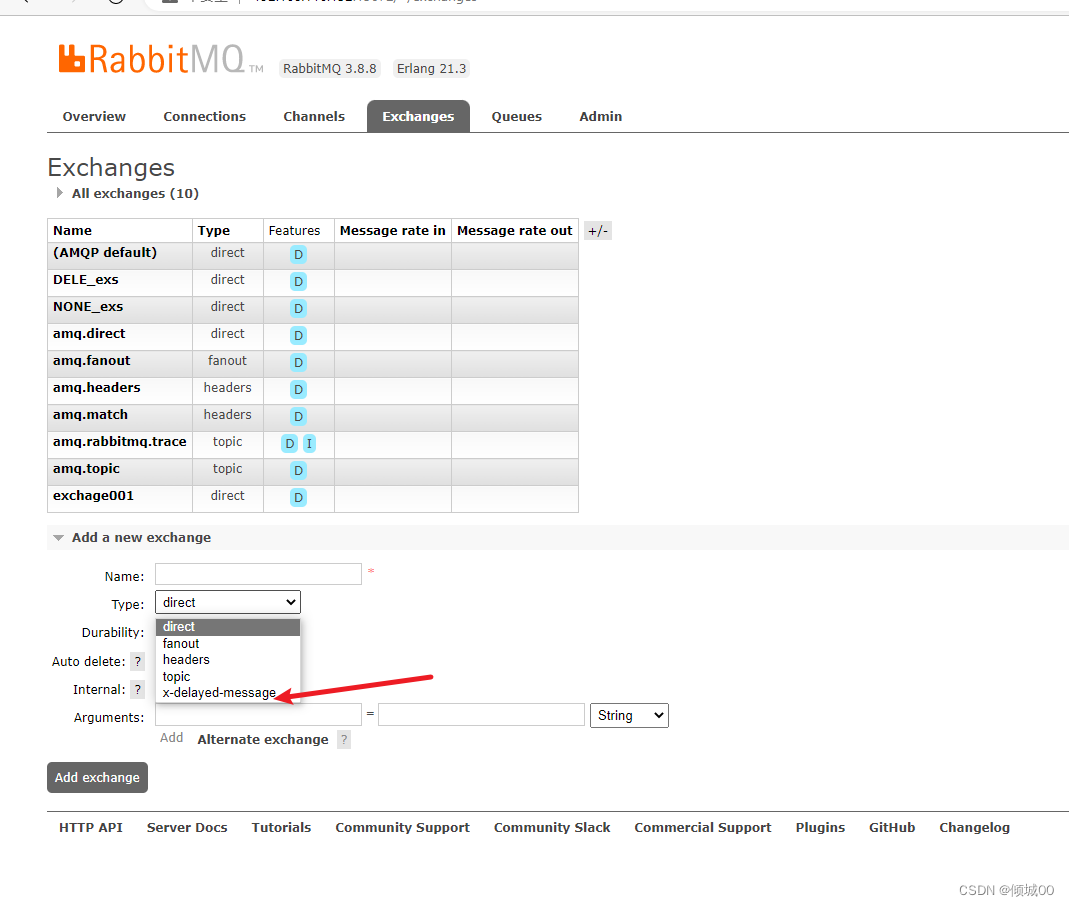Open the DELE_exs exchange

86,280
